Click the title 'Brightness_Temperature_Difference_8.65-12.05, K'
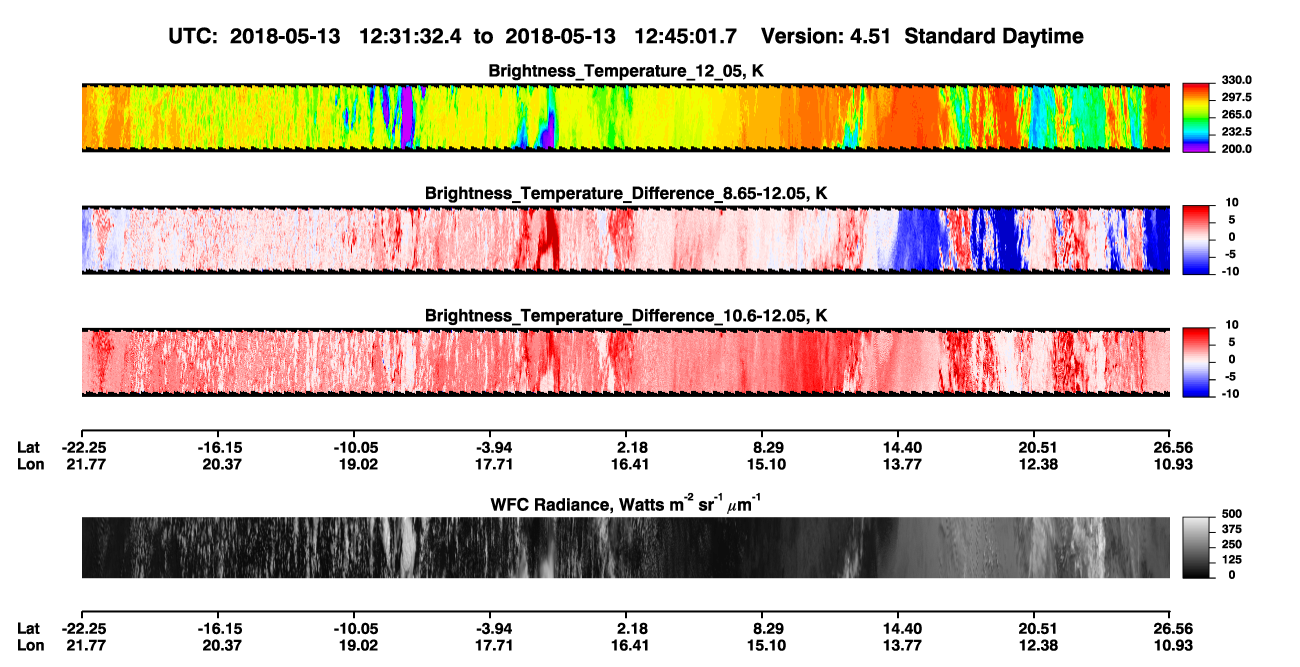This screenshot has width=1300, height=667. point(626,193)
